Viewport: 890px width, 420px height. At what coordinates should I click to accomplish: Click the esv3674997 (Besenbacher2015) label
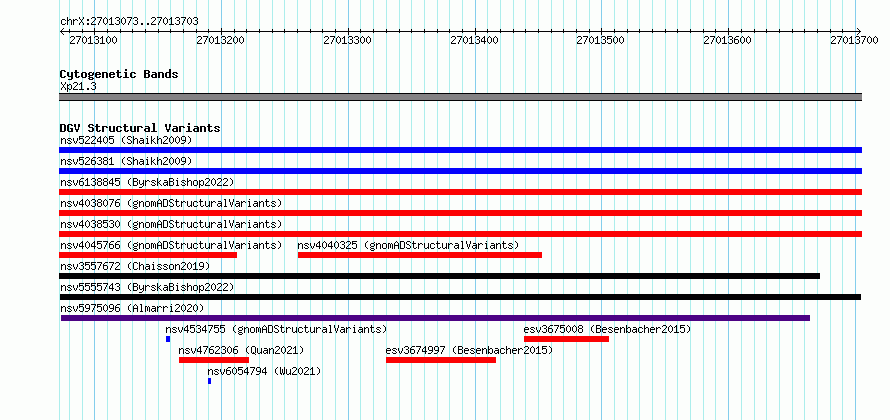[469, 350]
